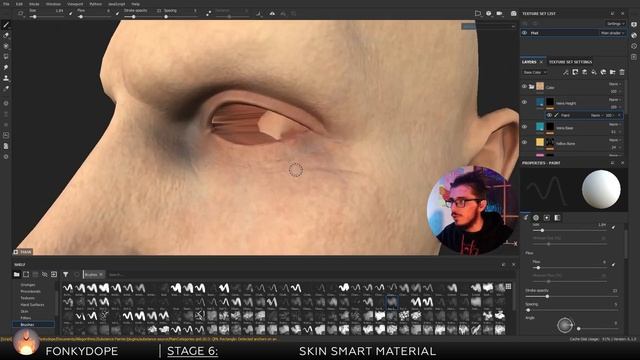Toggle visibility of the texture set

click(524, 33)
